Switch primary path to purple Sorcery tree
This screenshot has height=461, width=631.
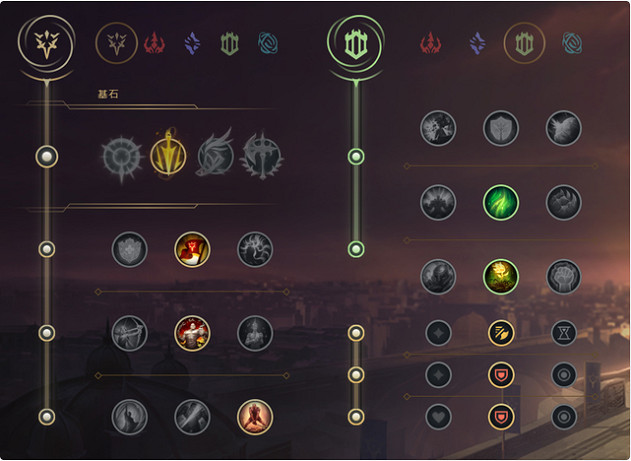coord(192,43)
